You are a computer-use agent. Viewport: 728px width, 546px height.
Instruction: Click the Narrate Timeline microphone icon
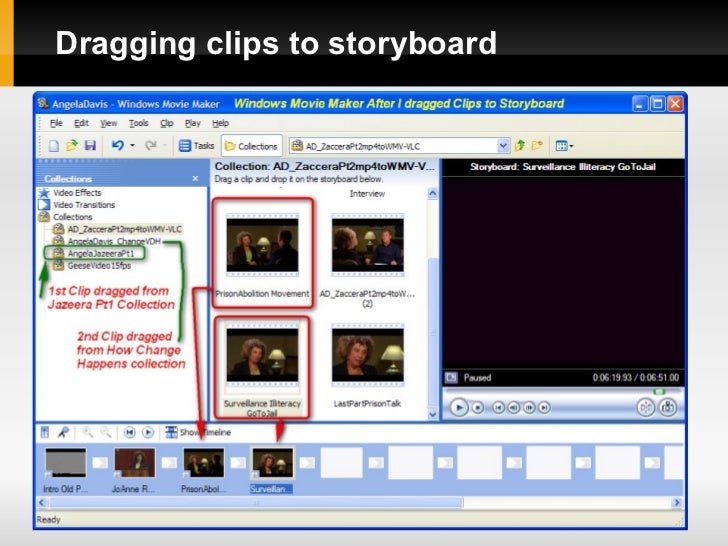(63, 432)
